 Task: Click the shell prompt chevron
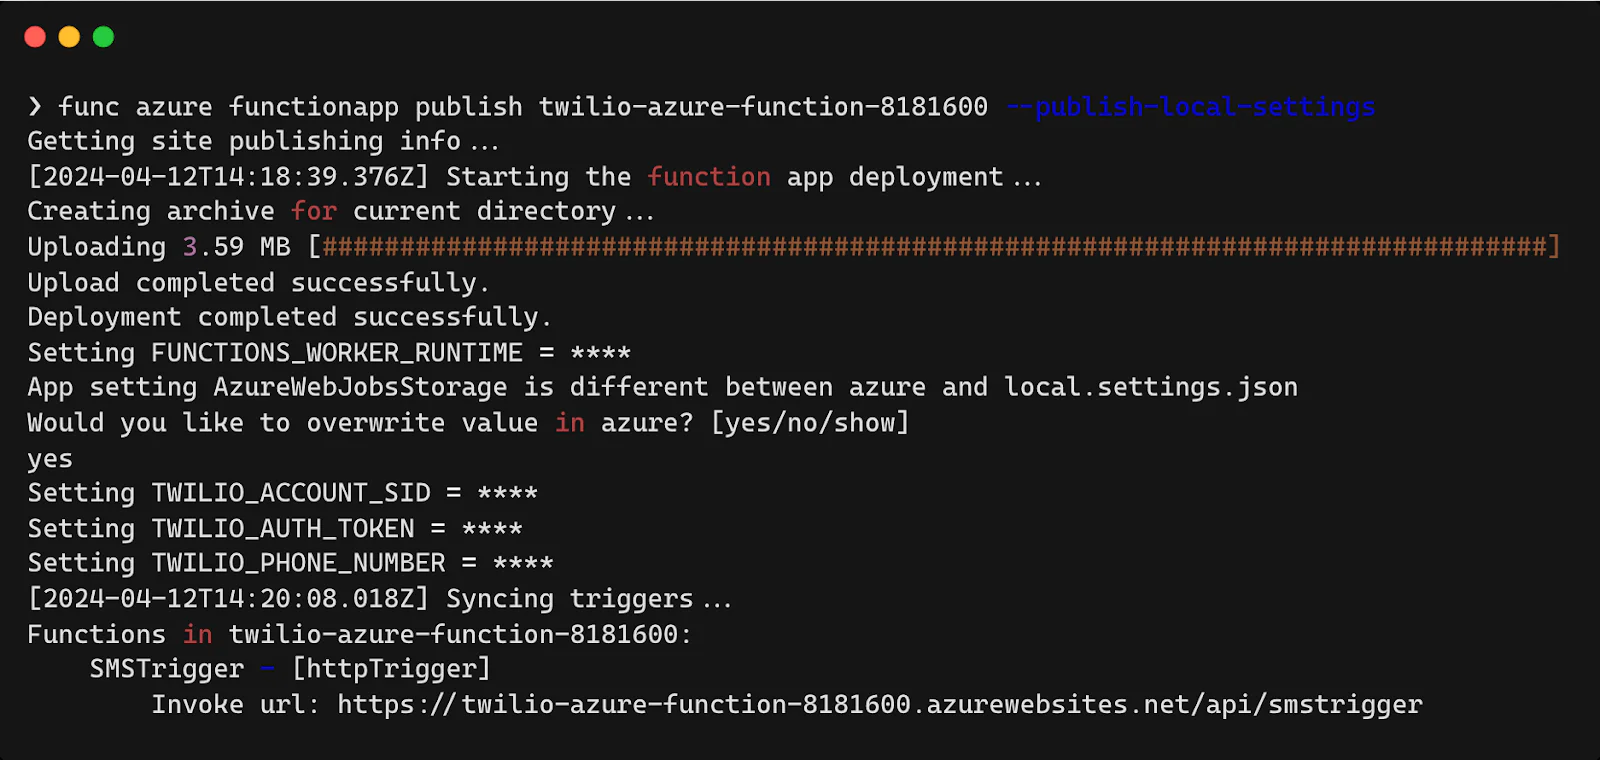point(35,106)
